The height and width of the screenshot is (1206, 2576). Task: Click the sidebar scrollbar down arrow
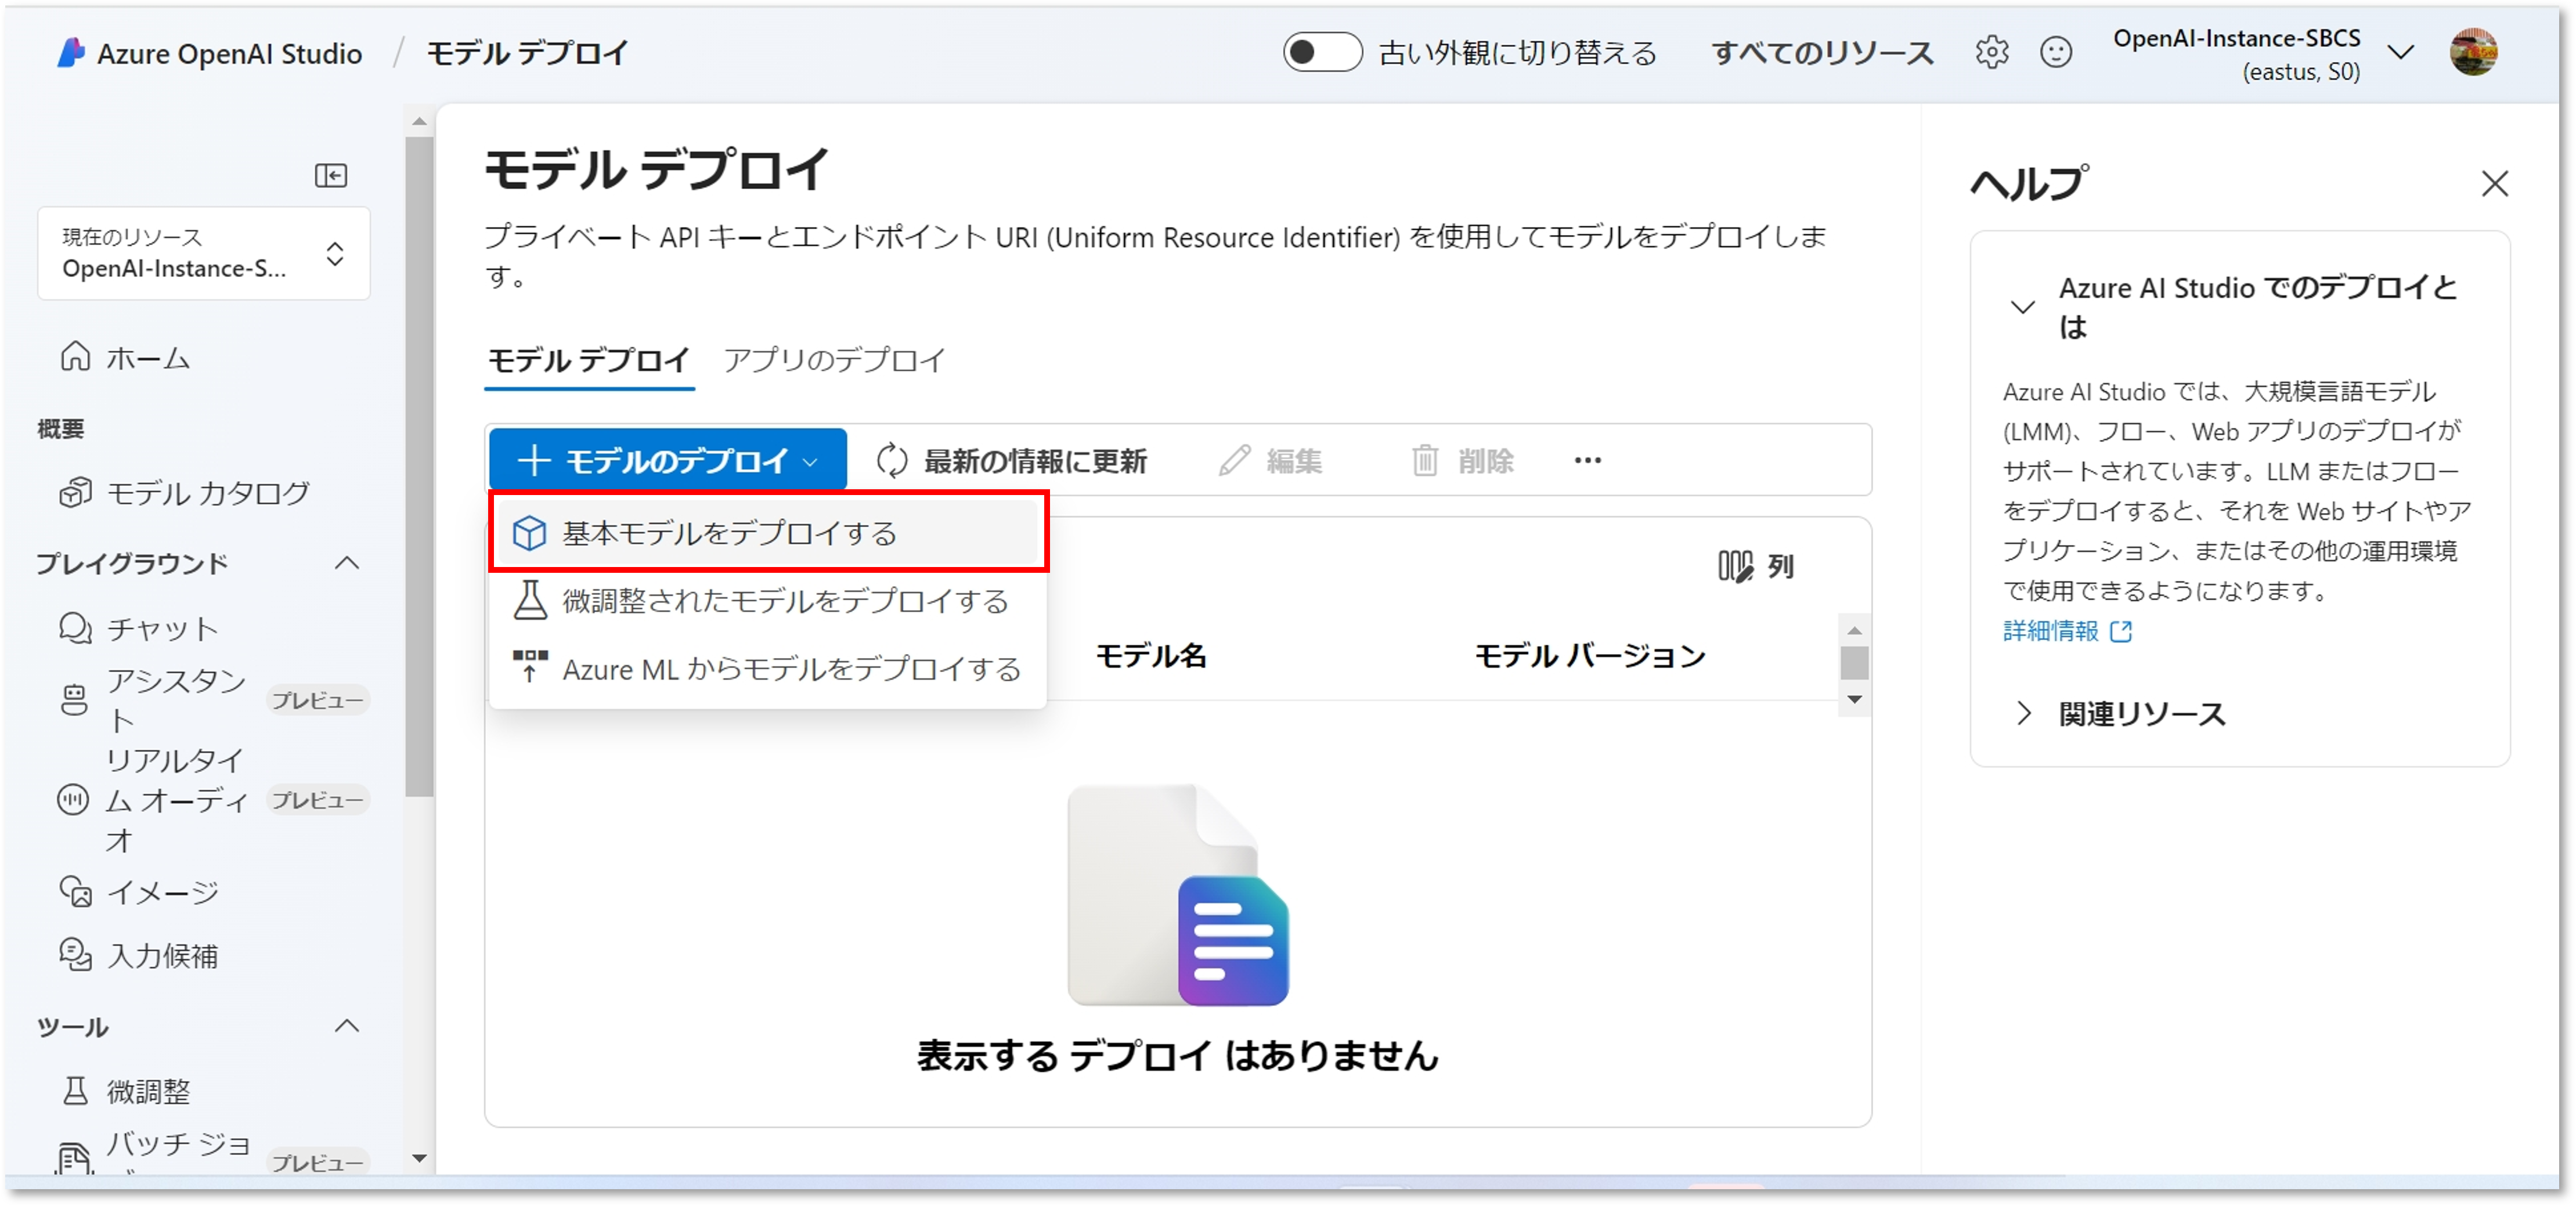[x=420, y=1159]
